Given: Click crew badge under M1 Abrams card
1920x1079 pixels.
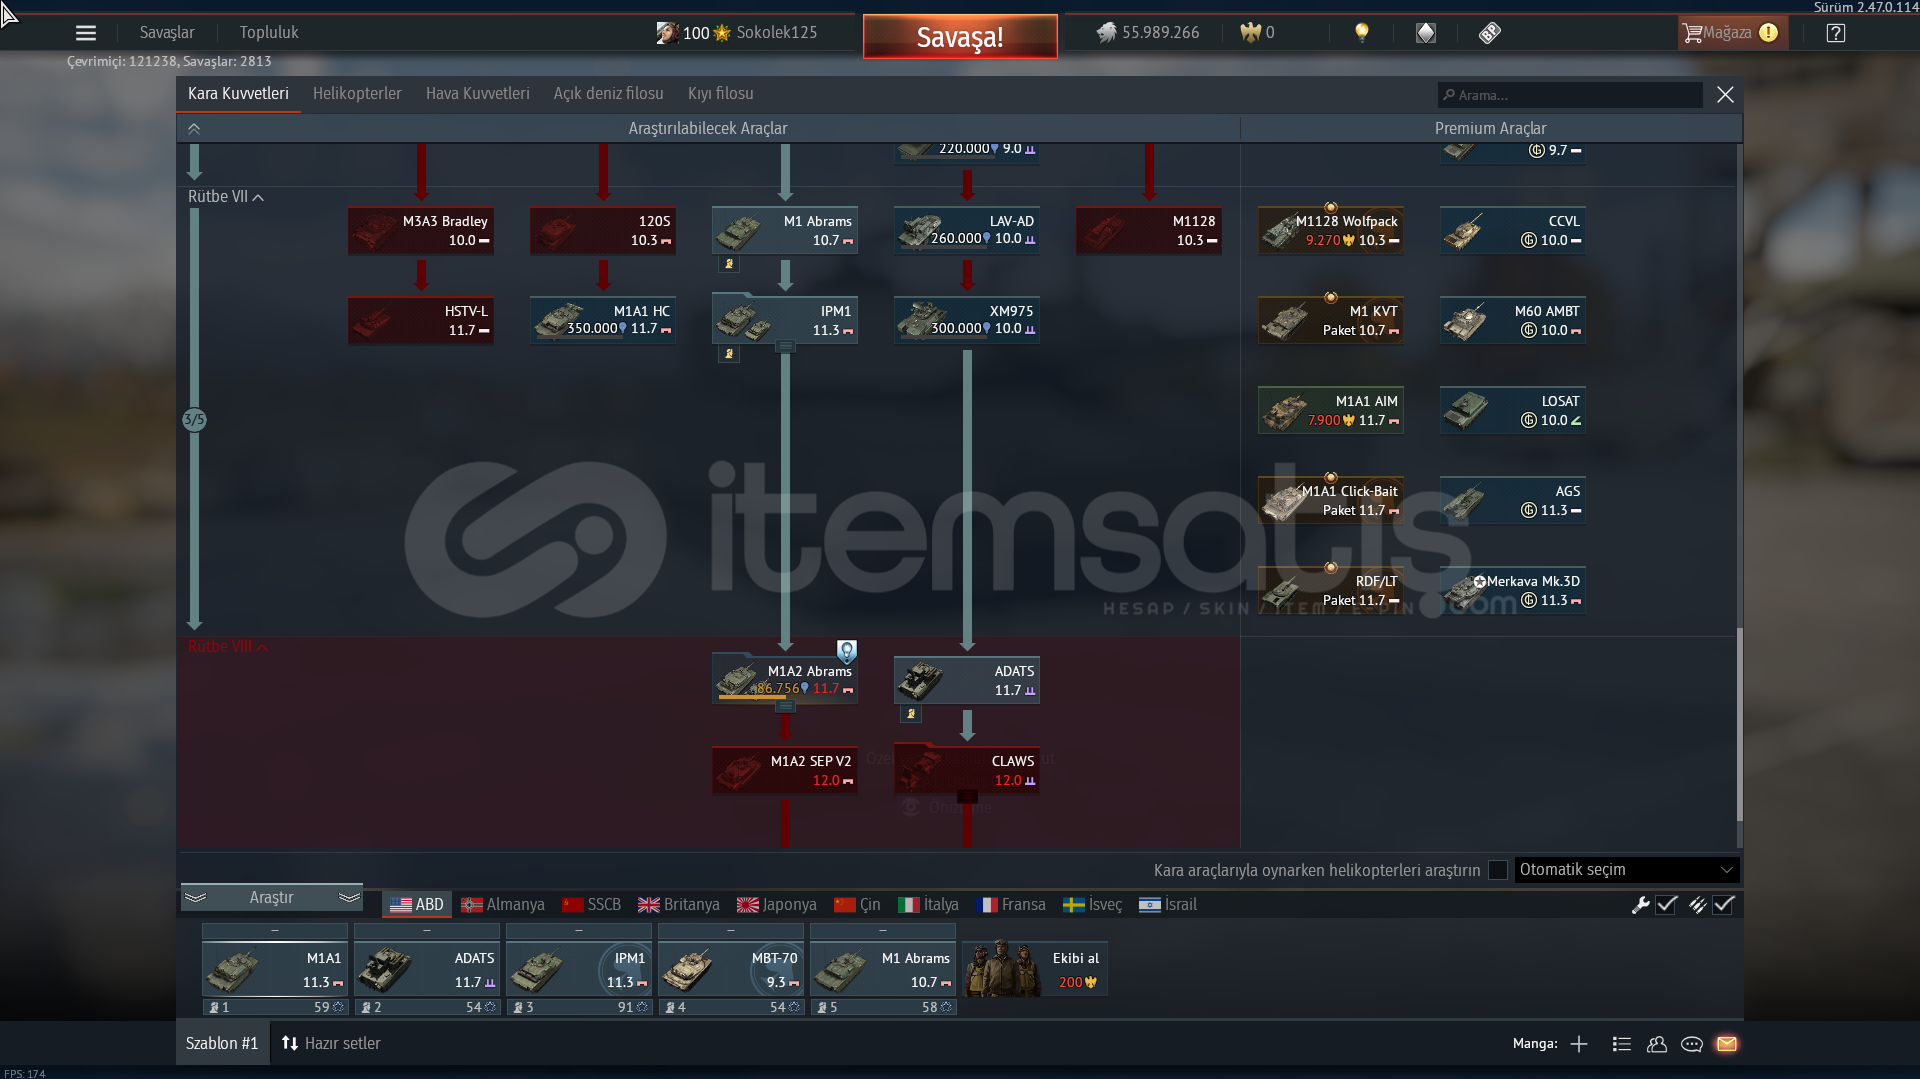Looking at the screenshot, I should [x=729, y=264].
